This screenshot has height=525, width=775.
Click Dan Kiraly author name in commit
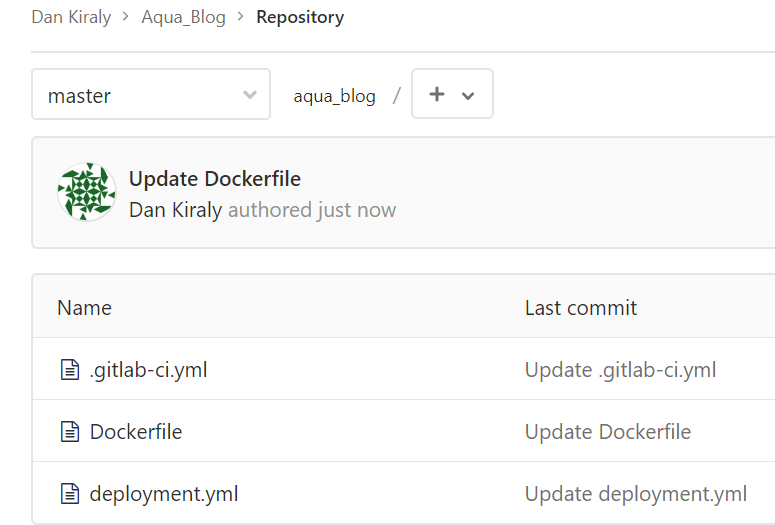[176, 210]
